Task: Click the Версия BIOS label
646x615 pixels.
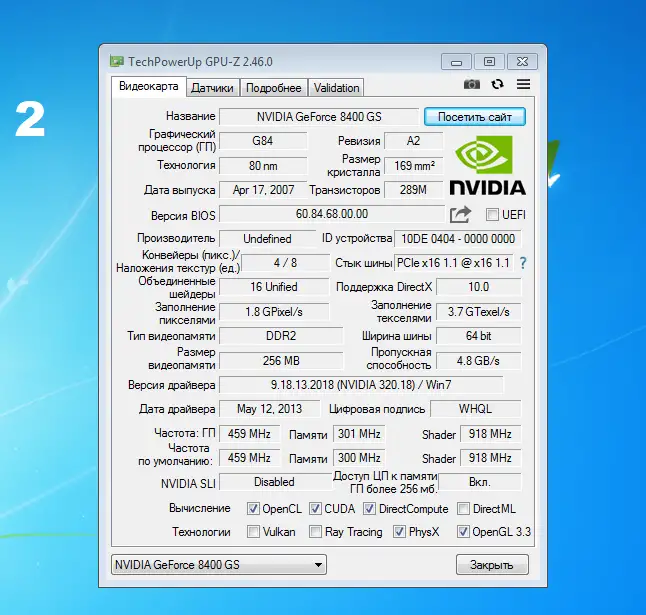Action: pos(183,216)
